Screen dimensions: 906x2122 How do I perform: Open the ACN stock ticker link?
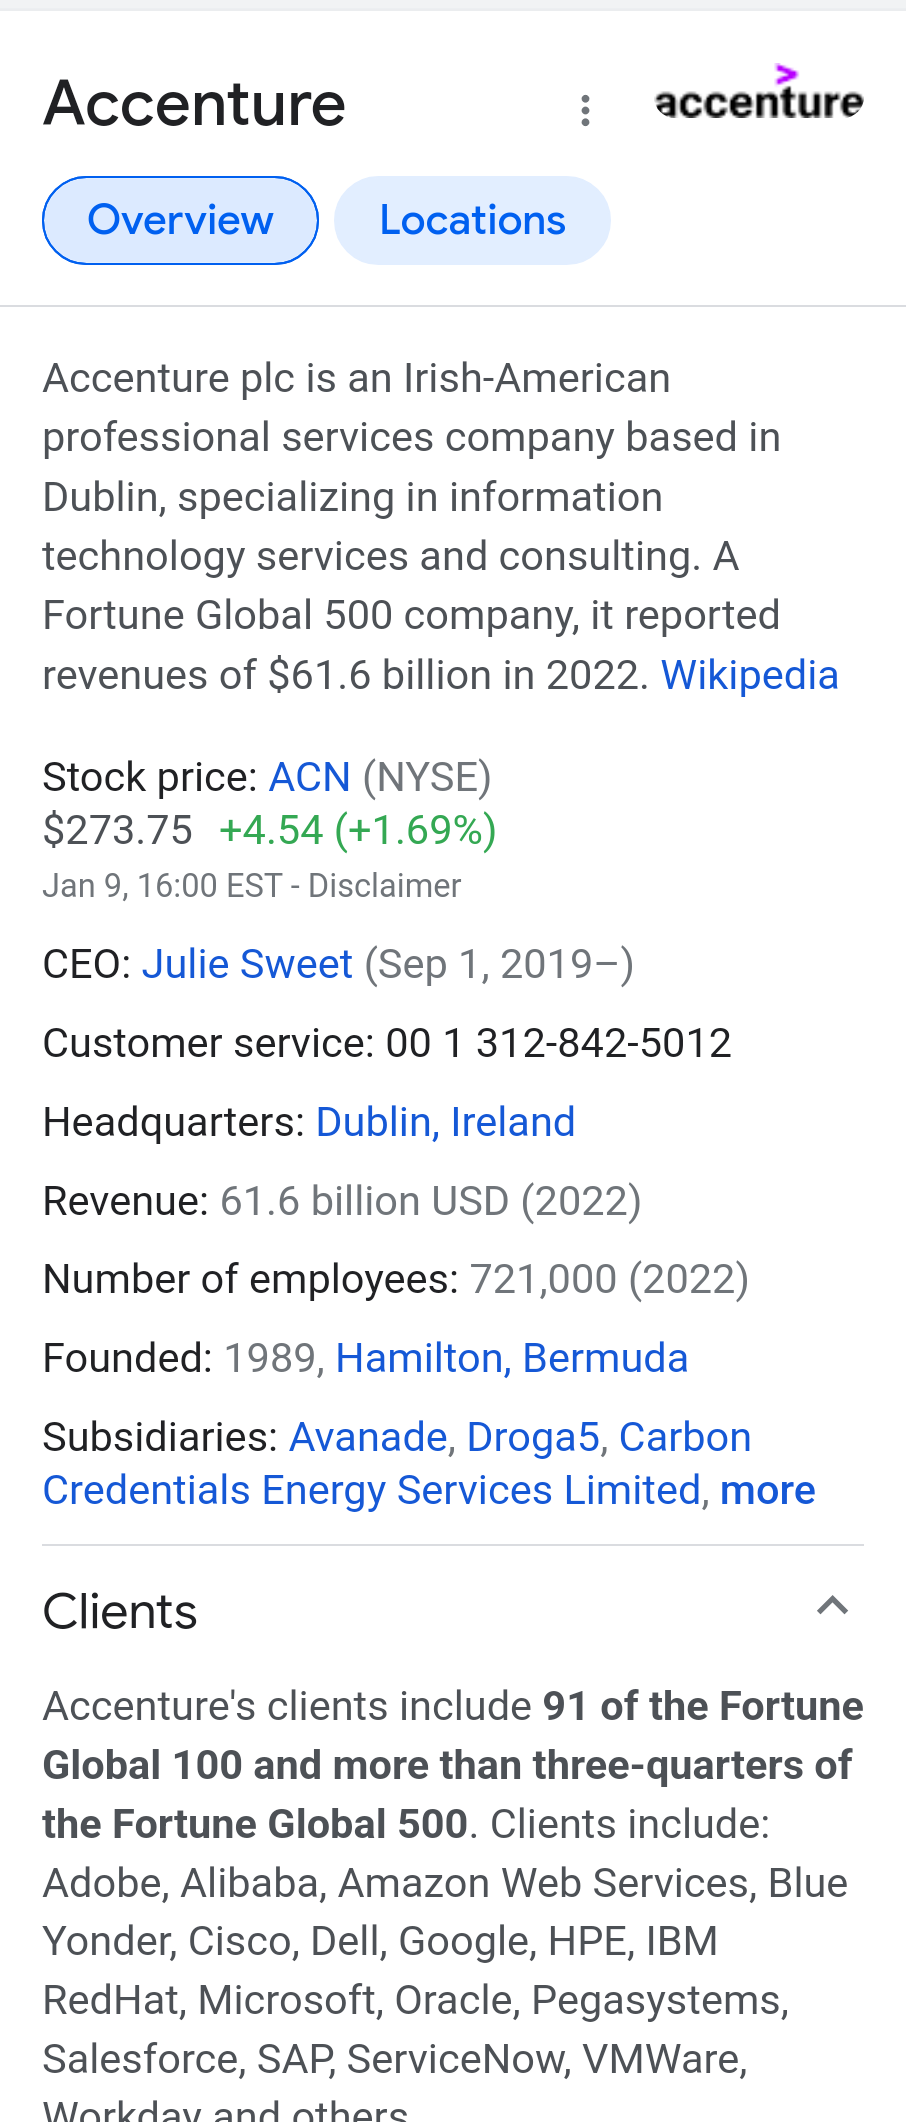[310, 777]
